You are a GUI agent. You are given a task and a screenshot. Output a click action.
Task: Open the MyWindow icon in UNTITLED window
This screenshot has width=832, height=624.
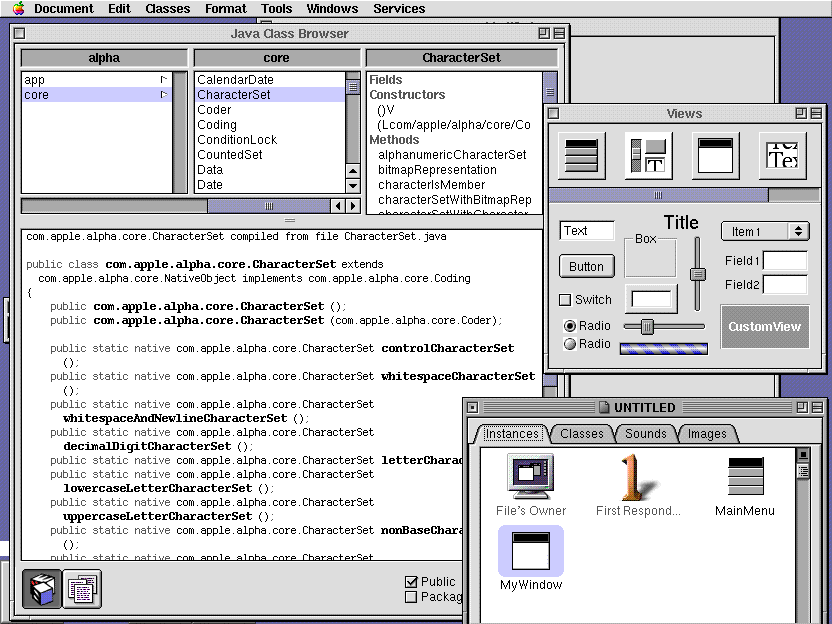coord(530,551)
